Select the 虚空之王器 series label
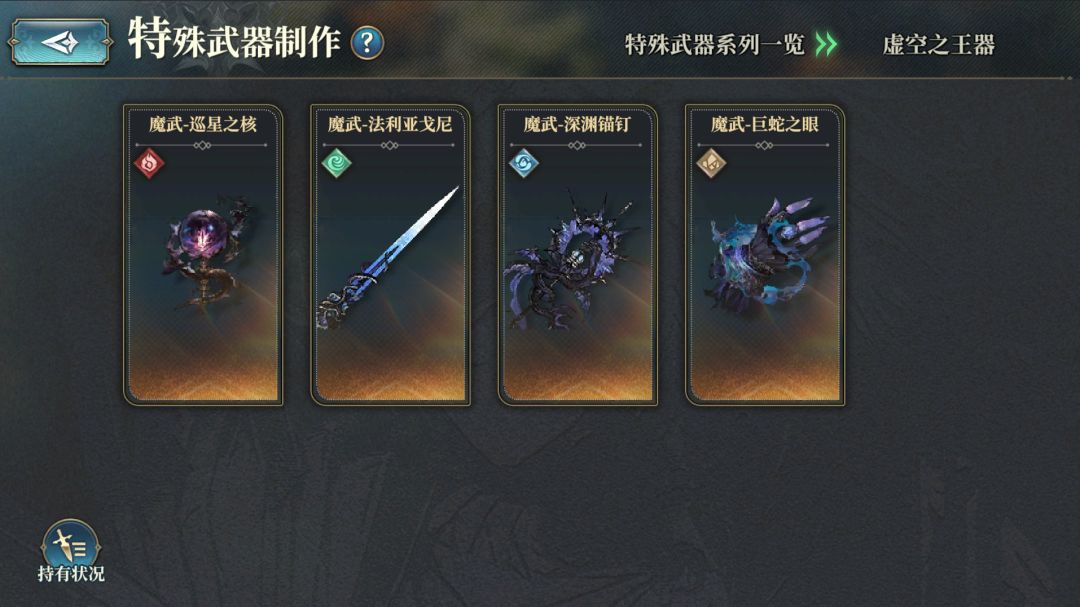The height and width of the screenshot is (607, 1080). (939, 45)
